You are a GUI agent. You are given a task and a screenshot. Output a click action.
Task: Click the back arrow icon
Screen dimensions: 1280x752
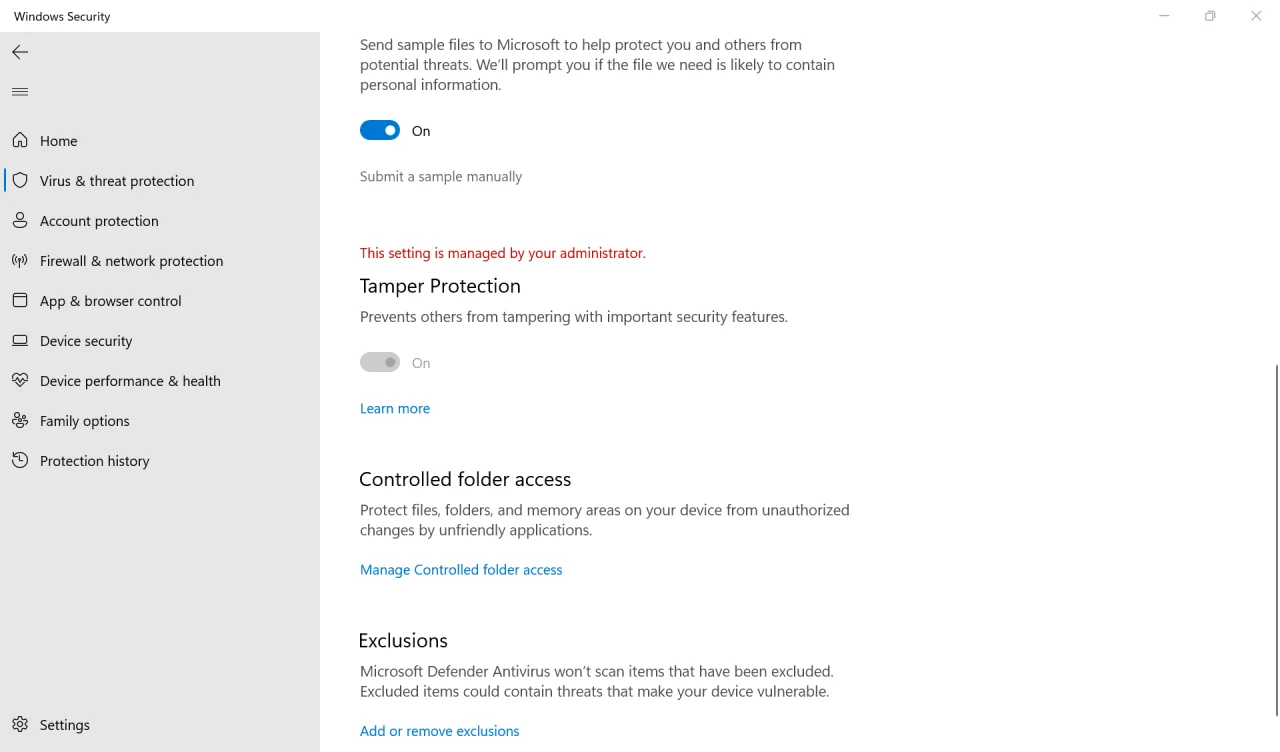20,52
